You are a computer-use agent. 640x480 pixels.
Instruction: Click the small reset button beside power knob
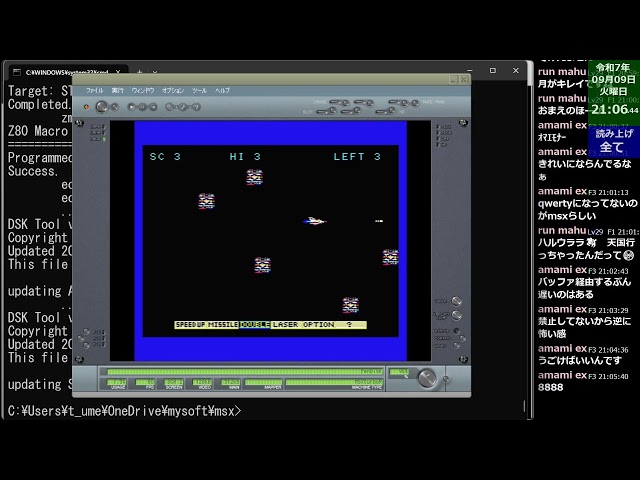115,107
